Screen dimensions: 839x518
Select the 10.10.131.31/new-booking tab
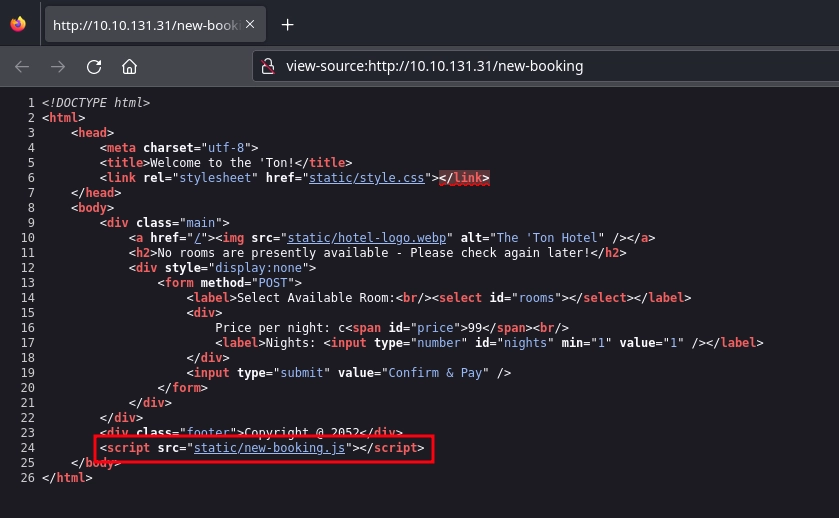point(145,25)
